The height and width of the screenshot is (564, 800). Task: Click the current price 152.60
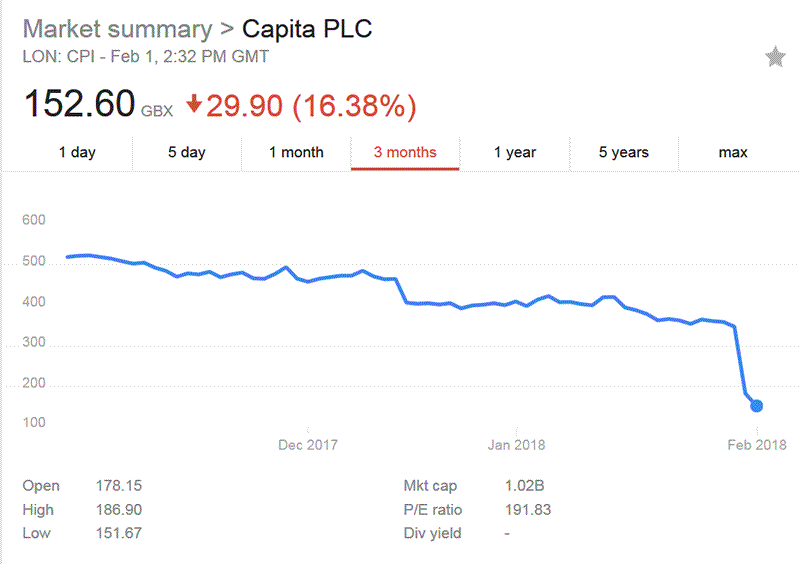79,104
